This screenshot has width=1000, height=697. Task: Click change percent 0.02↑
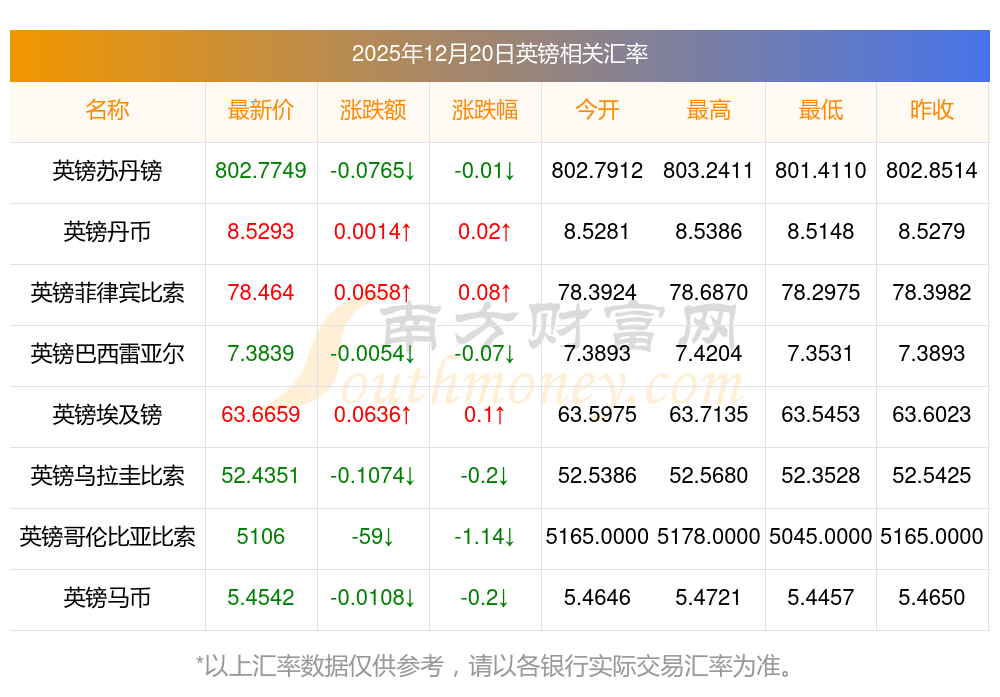click(485, 231)
